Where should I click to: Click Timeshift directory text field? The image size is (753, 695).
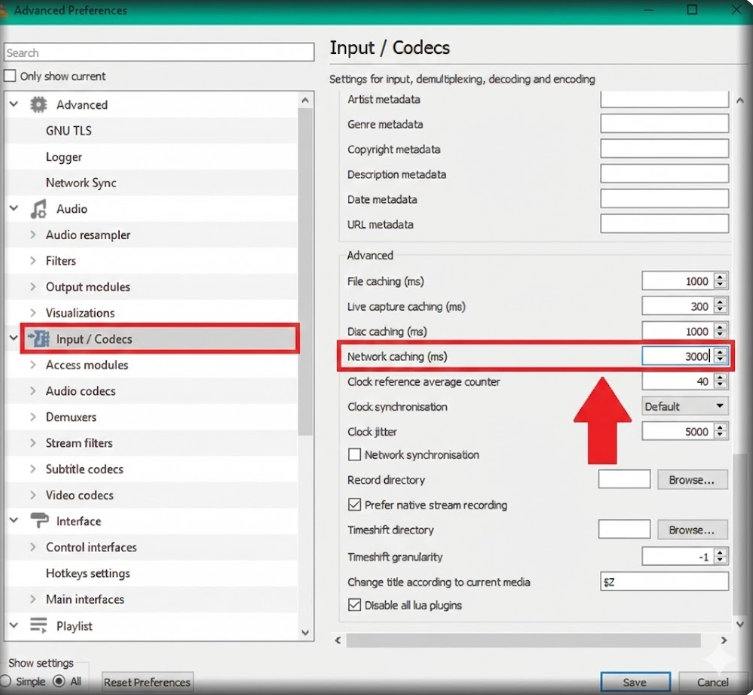click(x=624, y=529)
